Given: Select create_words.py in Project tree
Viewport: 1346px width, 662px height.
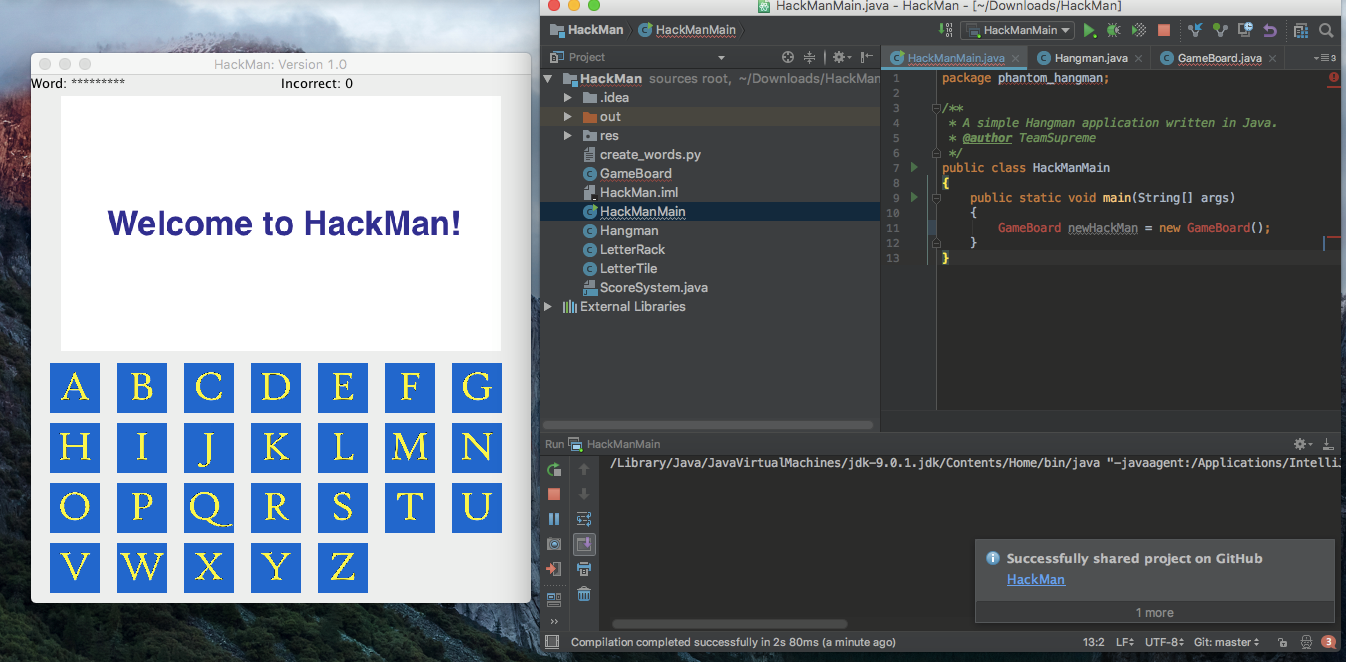Looking at the screenshot, I should 650,155.
